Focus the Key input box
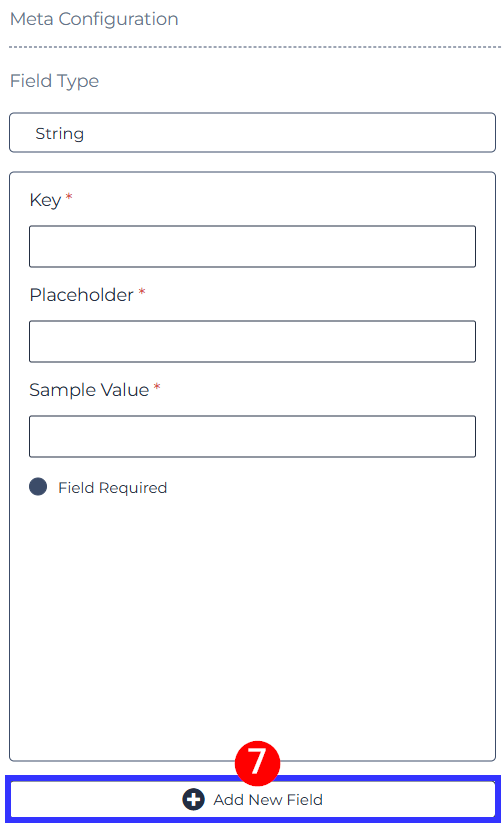Screen dimensions: 503x831 click(x=252, y=246)
